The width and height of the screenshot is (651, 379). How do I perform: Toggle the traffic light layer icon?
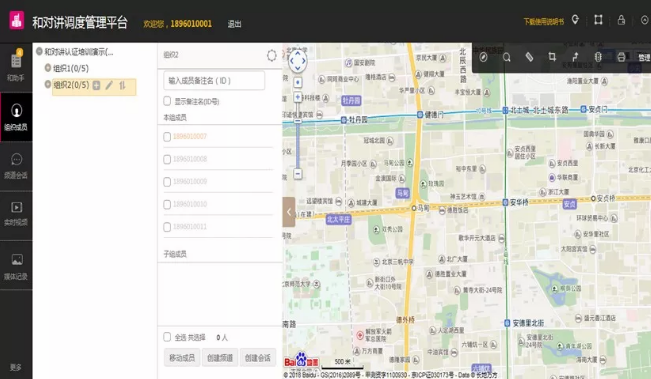598,57
